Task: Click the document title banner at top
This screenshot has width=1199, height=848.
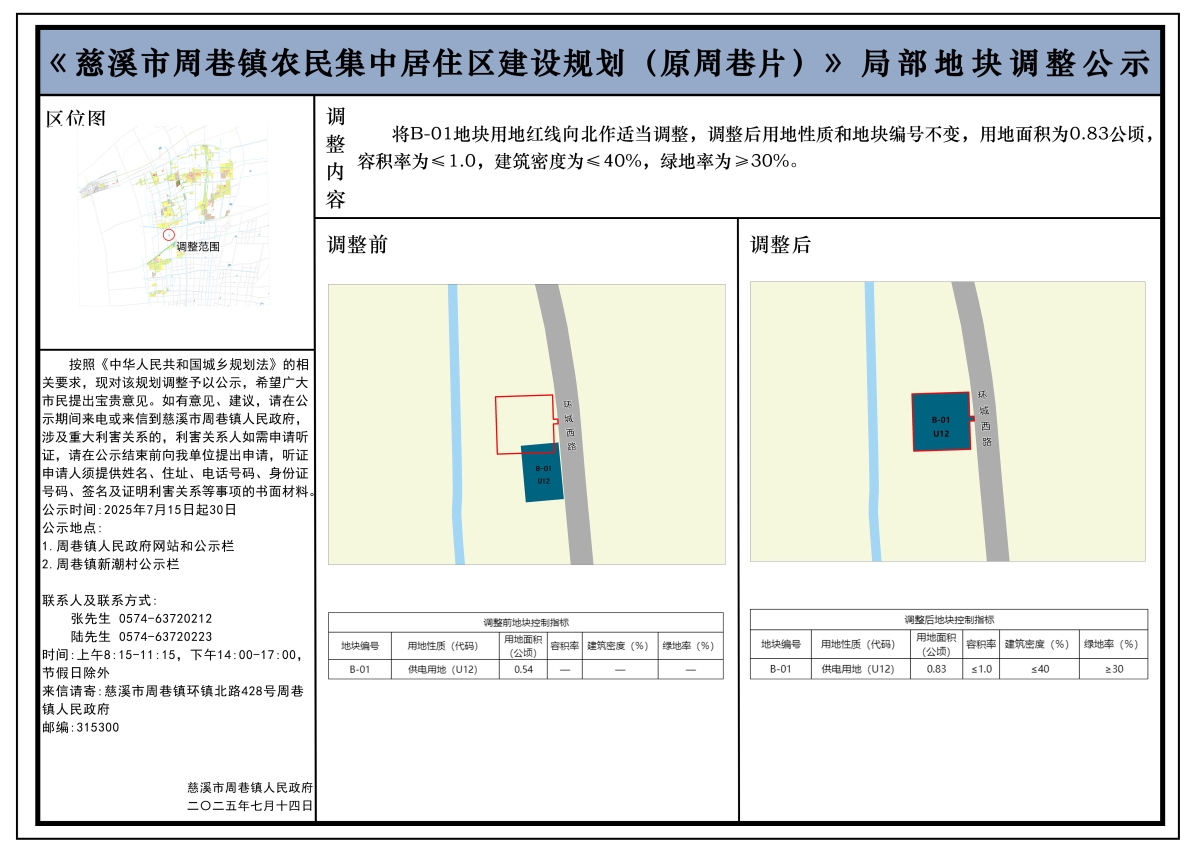Action: pyautogui.click(x=599, y=63)
